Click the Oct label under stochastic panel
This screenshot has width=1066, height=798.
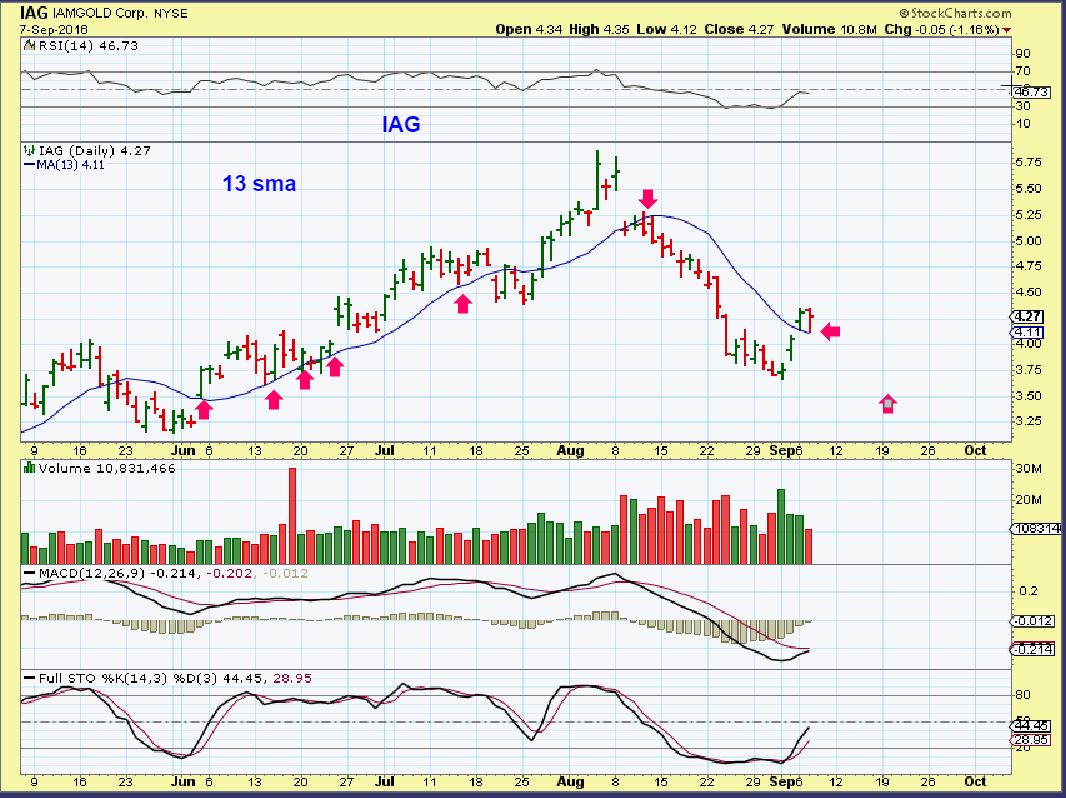976,782
